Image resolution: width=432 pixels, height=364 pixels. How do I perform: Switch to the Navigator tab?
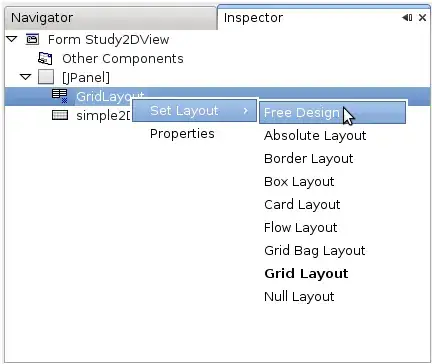click(x=42, y=17)
